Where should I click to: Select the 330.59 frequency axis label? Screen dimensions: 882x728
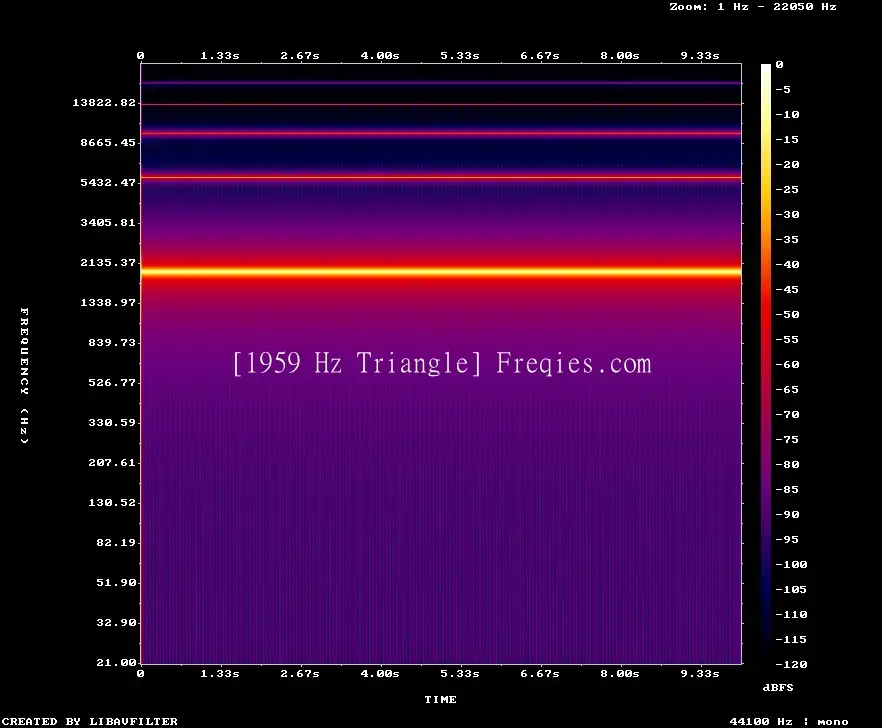[112, 422]
